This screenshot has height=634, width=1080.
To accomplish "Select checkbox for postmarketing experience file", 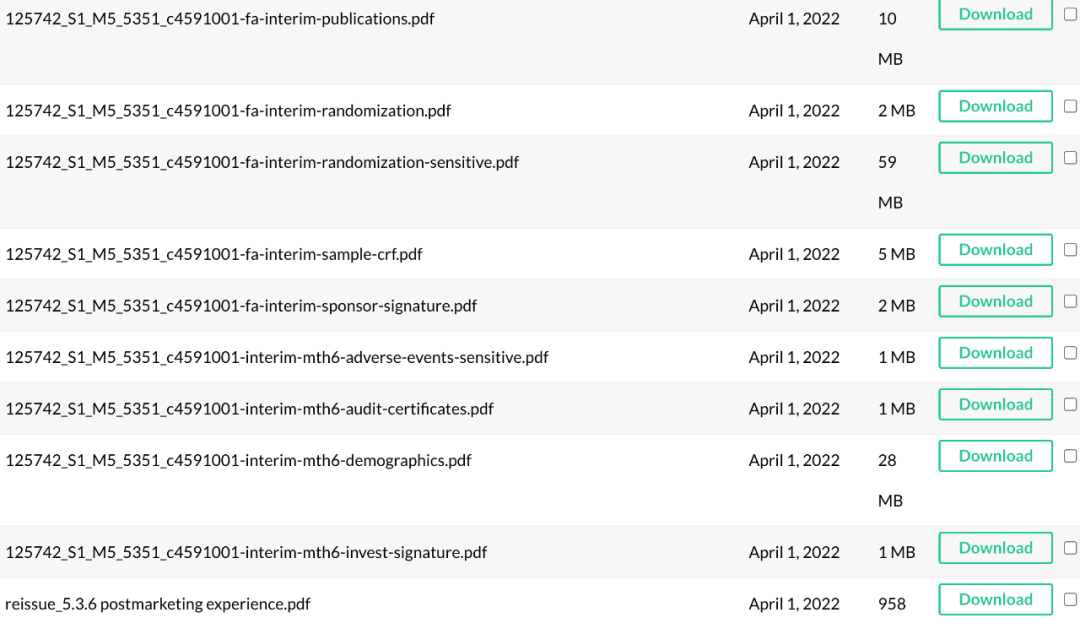I will 1070,600.
